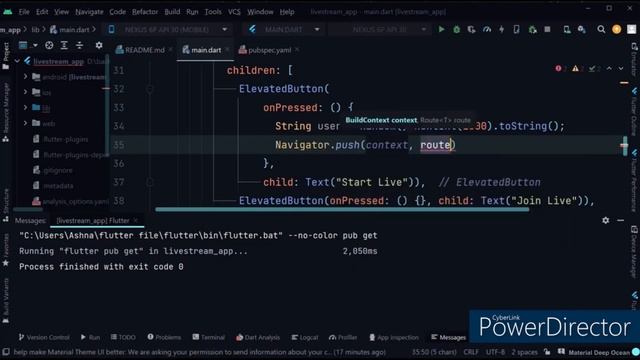Image resolution: width=640 pixels, height=360 pixels.
Task: Collapse the livestream_app root node
Action: click(x=17, y=61)
